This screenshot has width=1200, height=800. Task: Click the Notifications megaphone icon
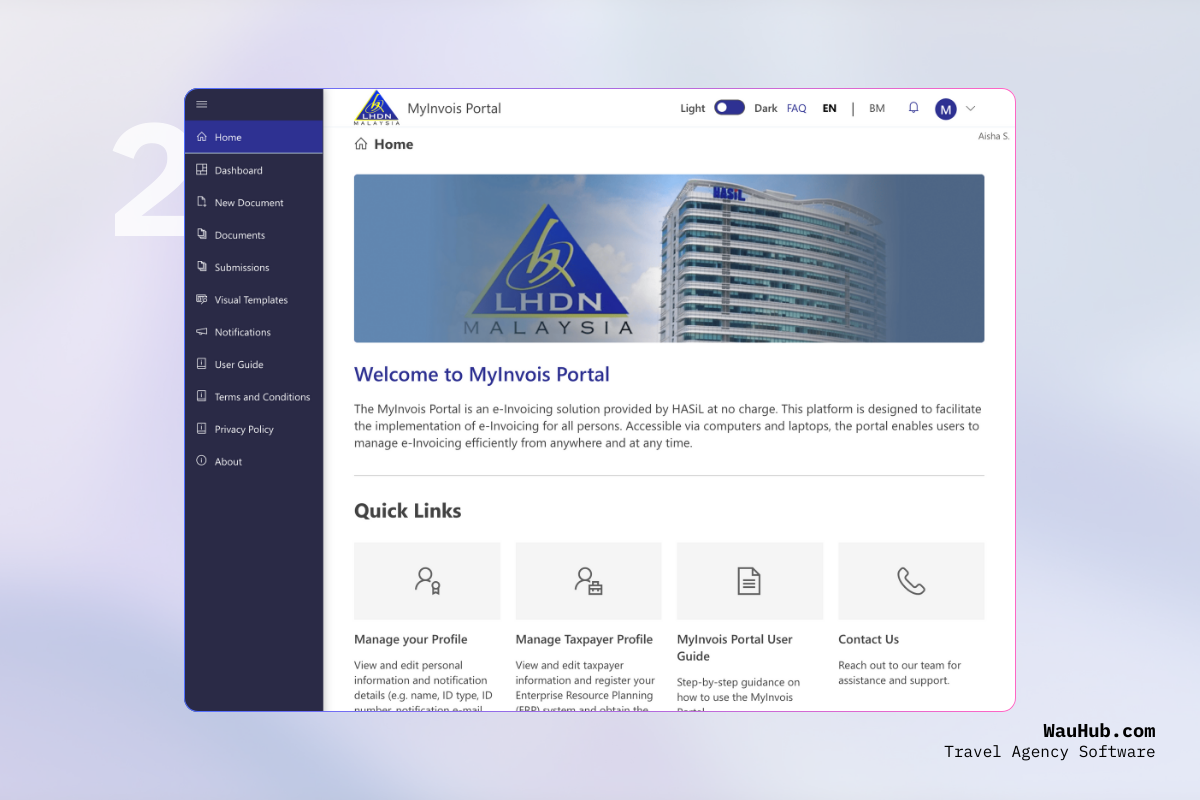click(x=201, y=332)
